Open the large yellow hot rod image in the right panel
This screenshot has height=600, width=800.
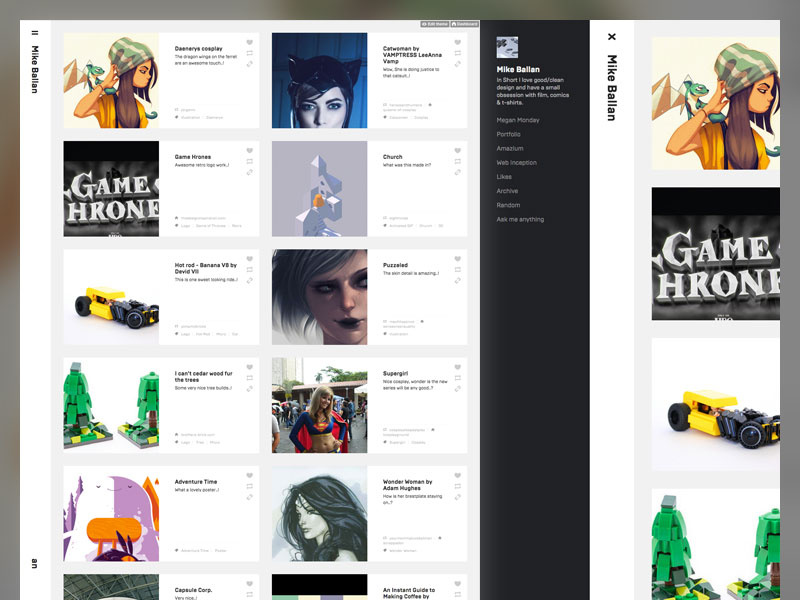click(x=715, y=404)
